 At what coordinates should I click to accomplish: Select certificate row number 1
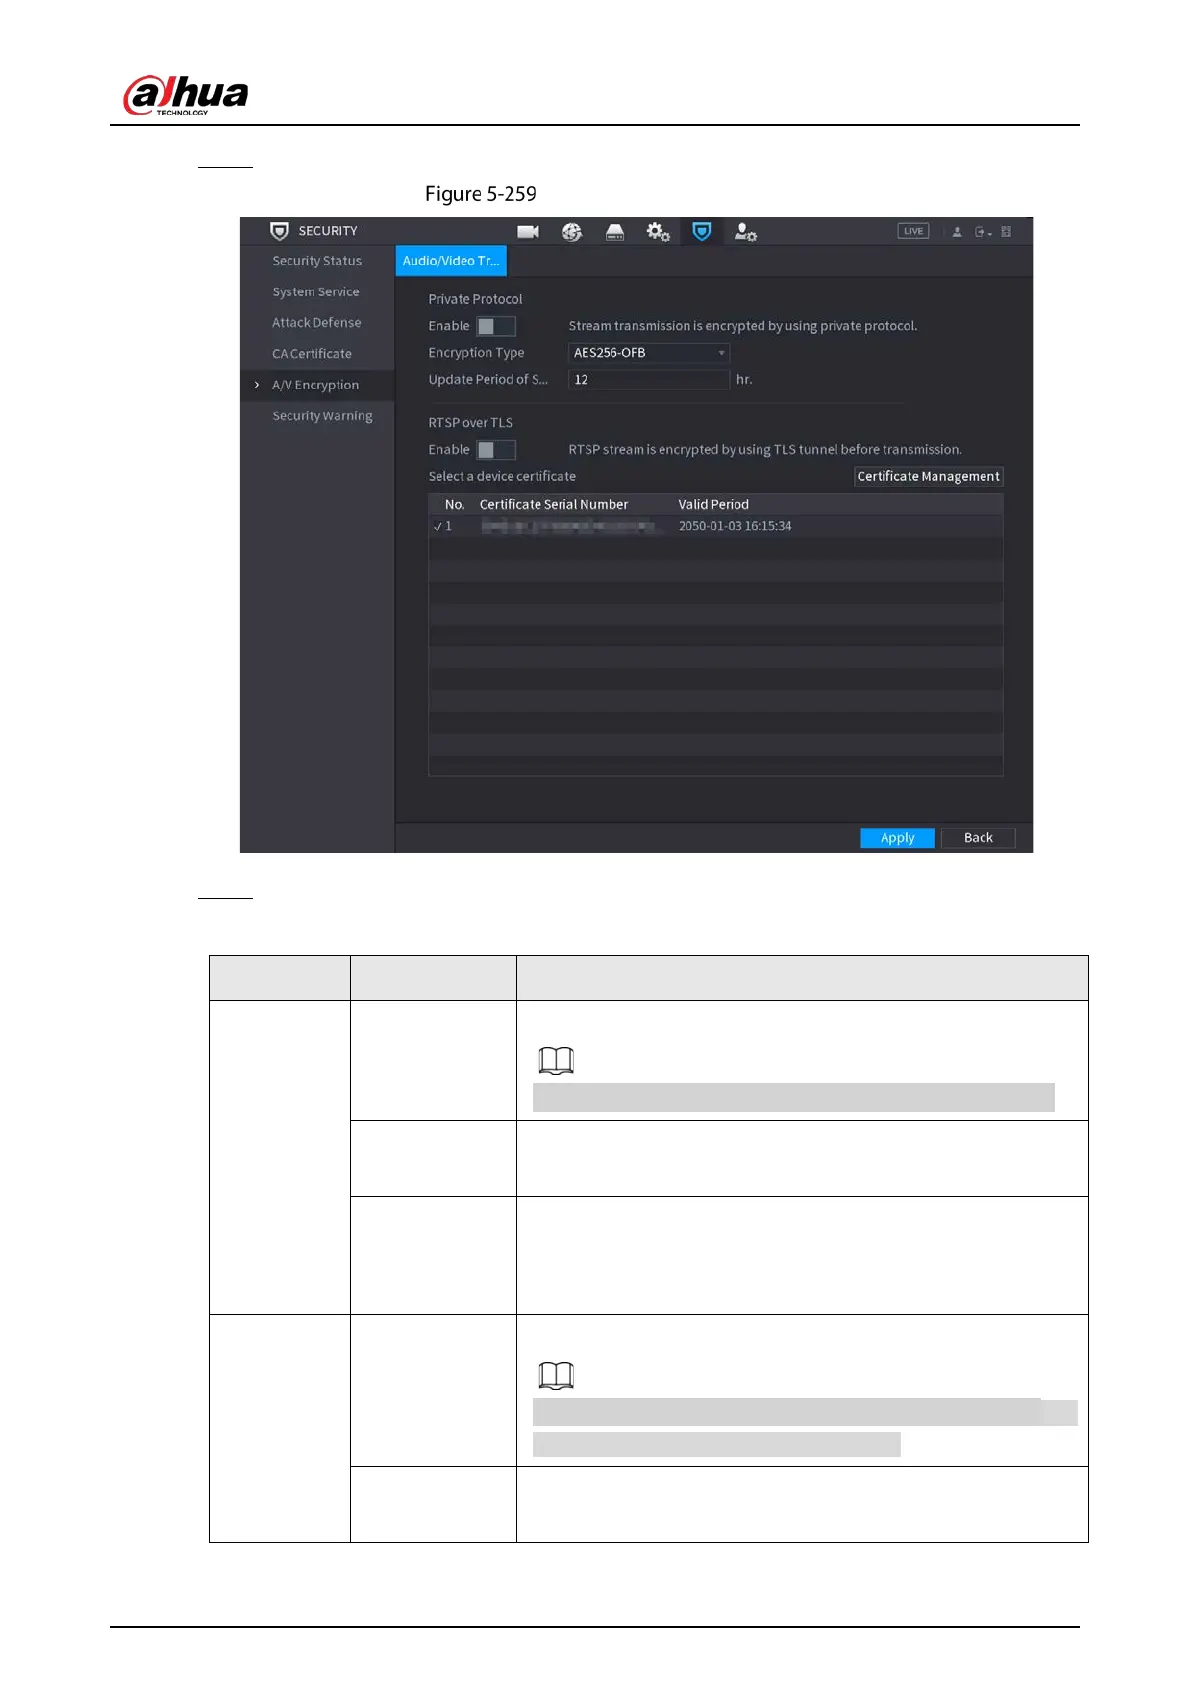pyautogui.click(x=715, y=526)
